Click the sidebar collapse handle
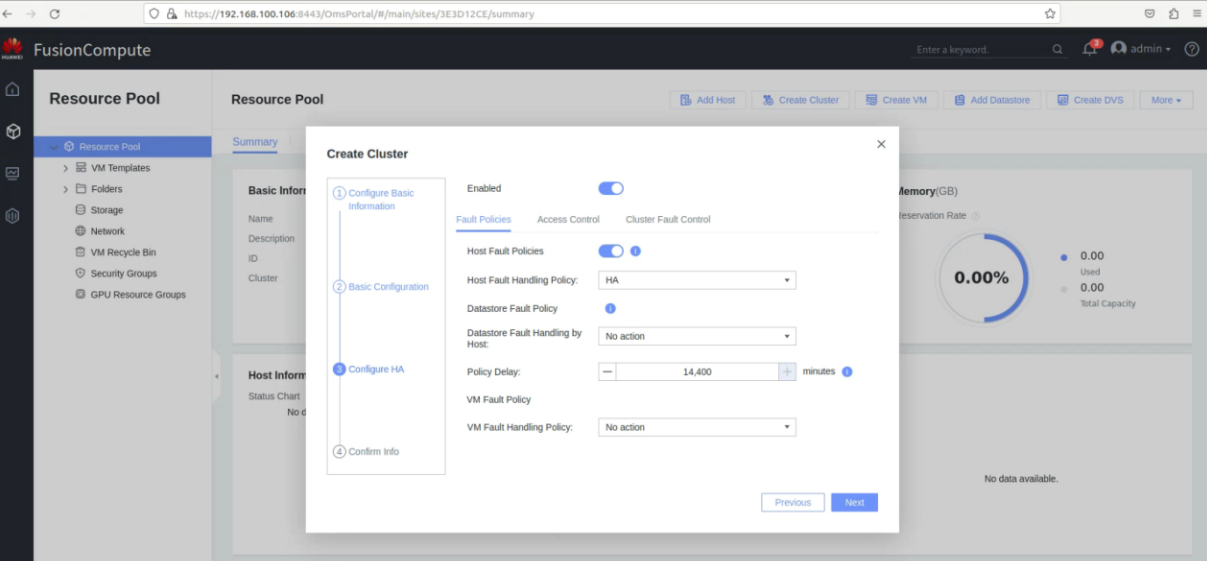The image size is (1207, 561). [x=216, y=376]
